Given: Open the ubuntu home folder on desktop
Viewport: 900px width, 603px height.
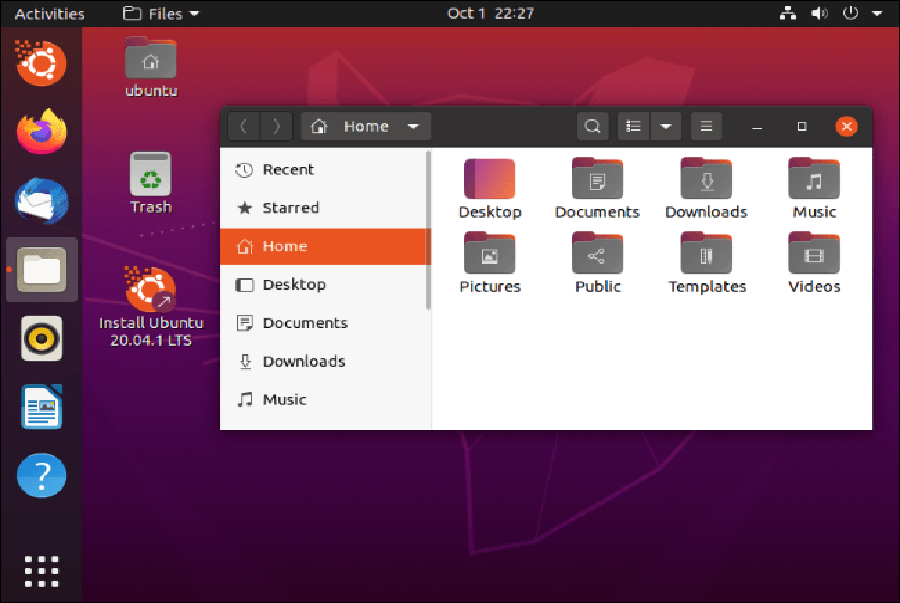Looking at the screenshot, I should pos(150,68).
